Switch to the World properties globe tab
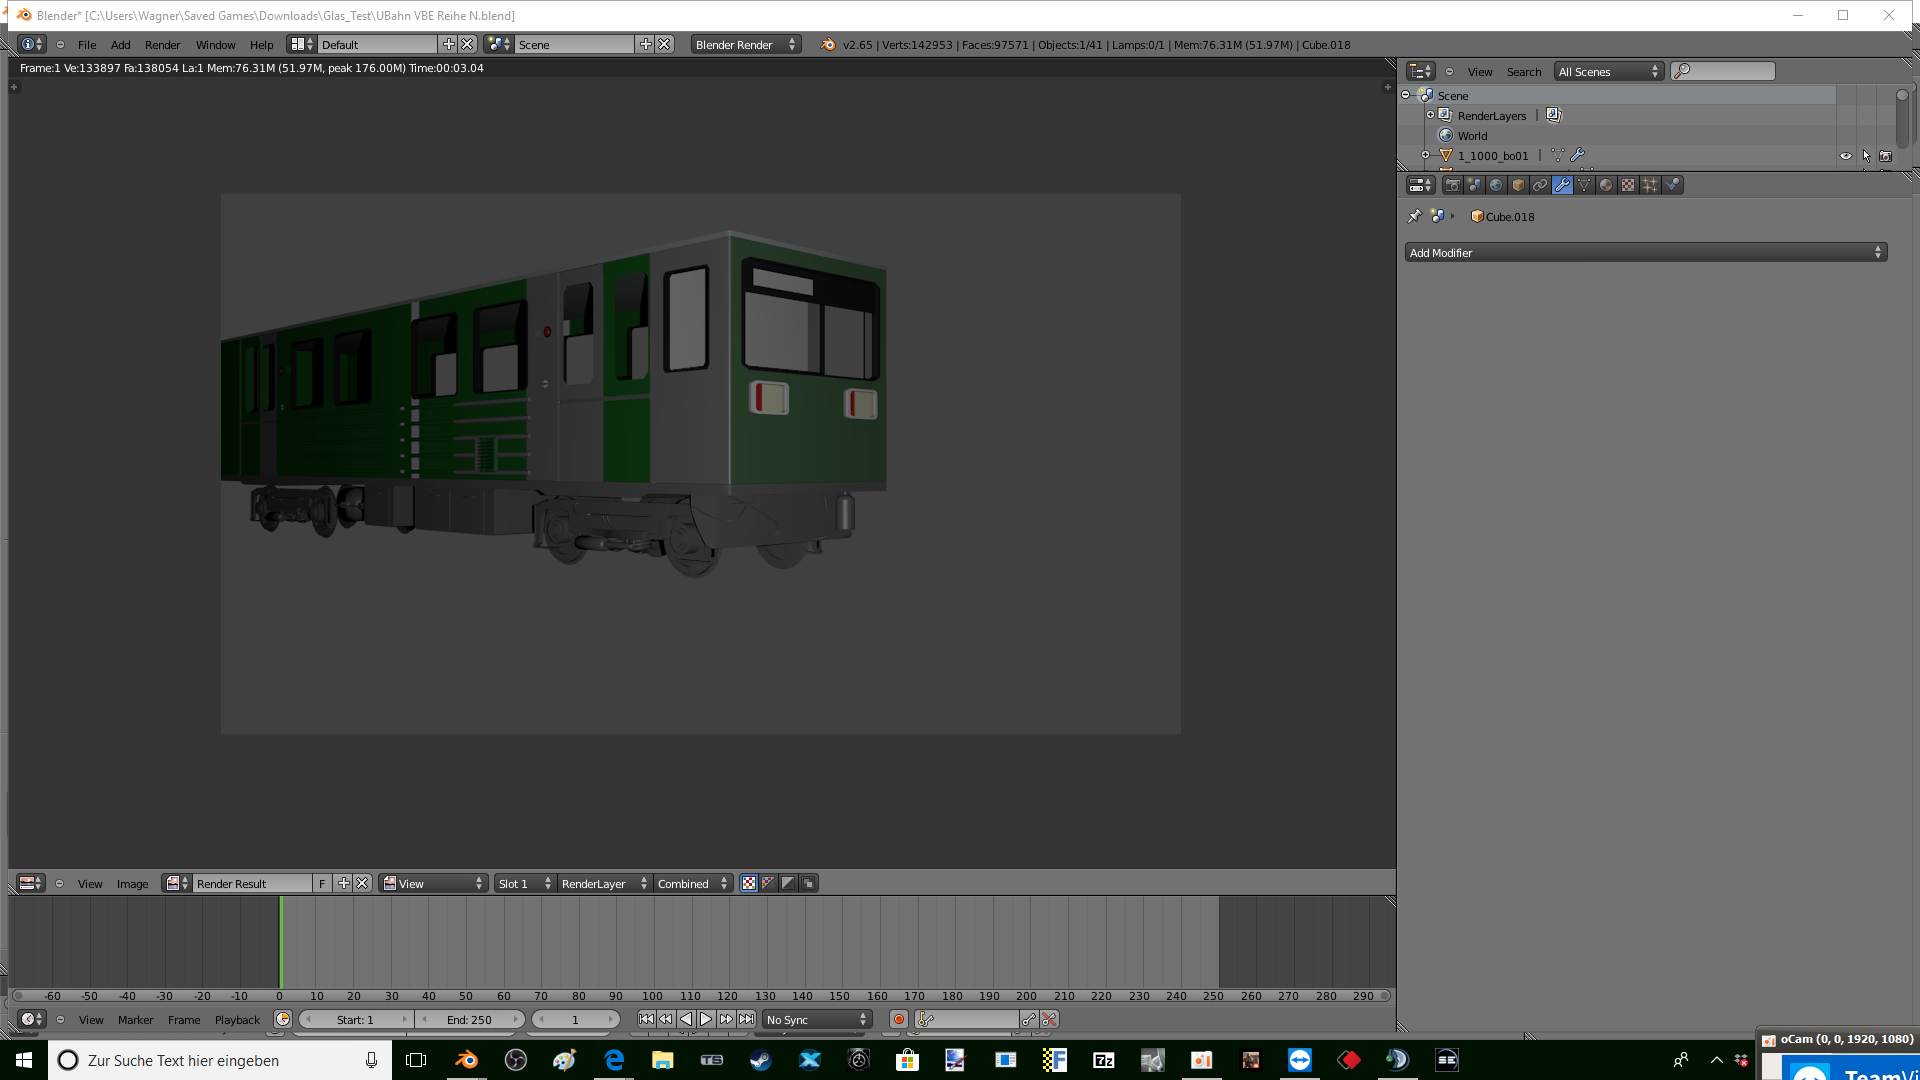 (1496, 185)
